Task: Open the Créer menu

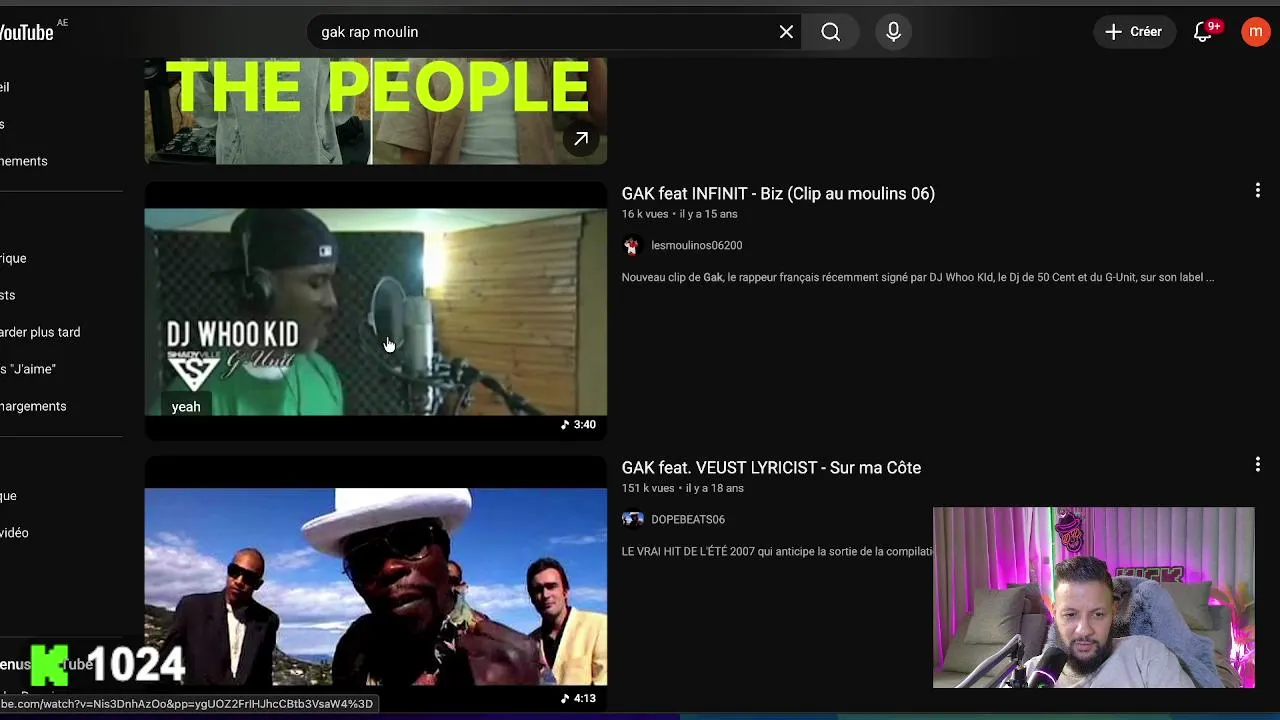Action: click(1134, 32)
